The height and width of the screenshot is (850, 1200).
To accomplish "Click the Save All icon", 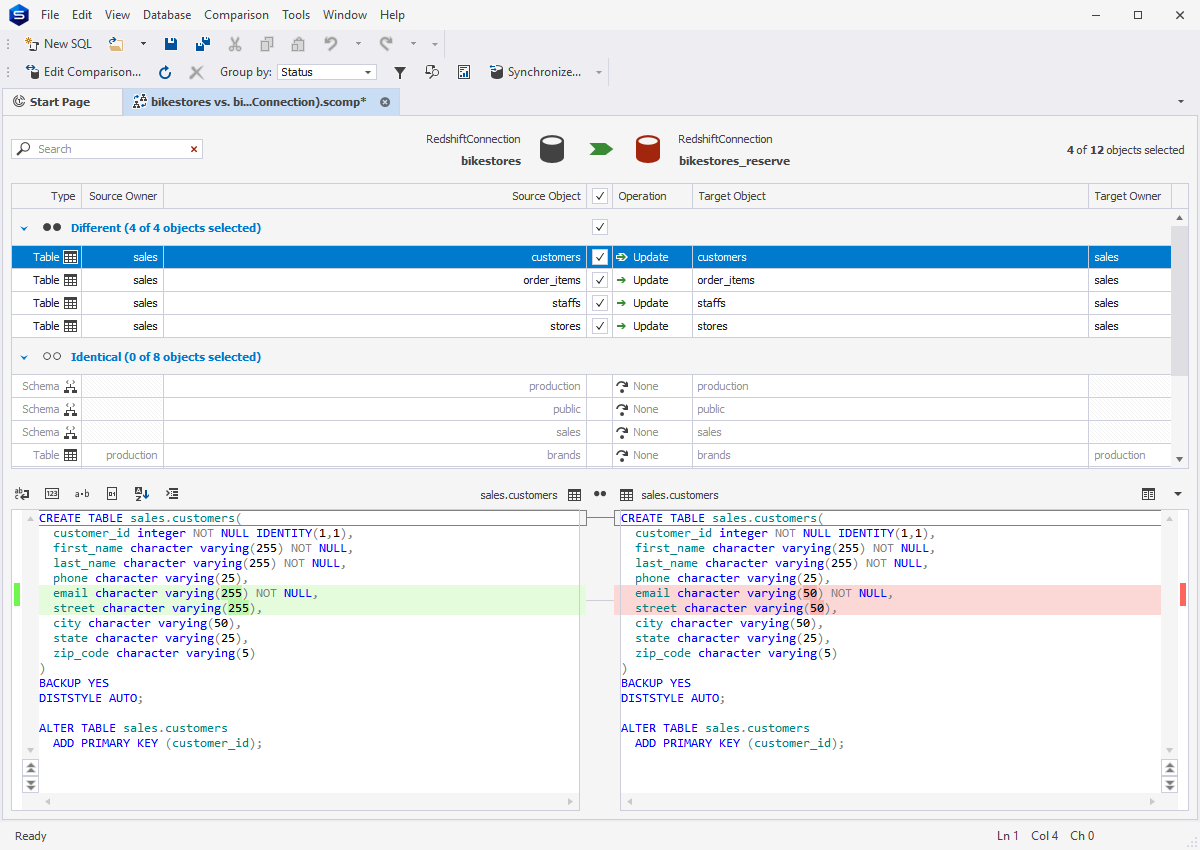I will click(203, 44).
